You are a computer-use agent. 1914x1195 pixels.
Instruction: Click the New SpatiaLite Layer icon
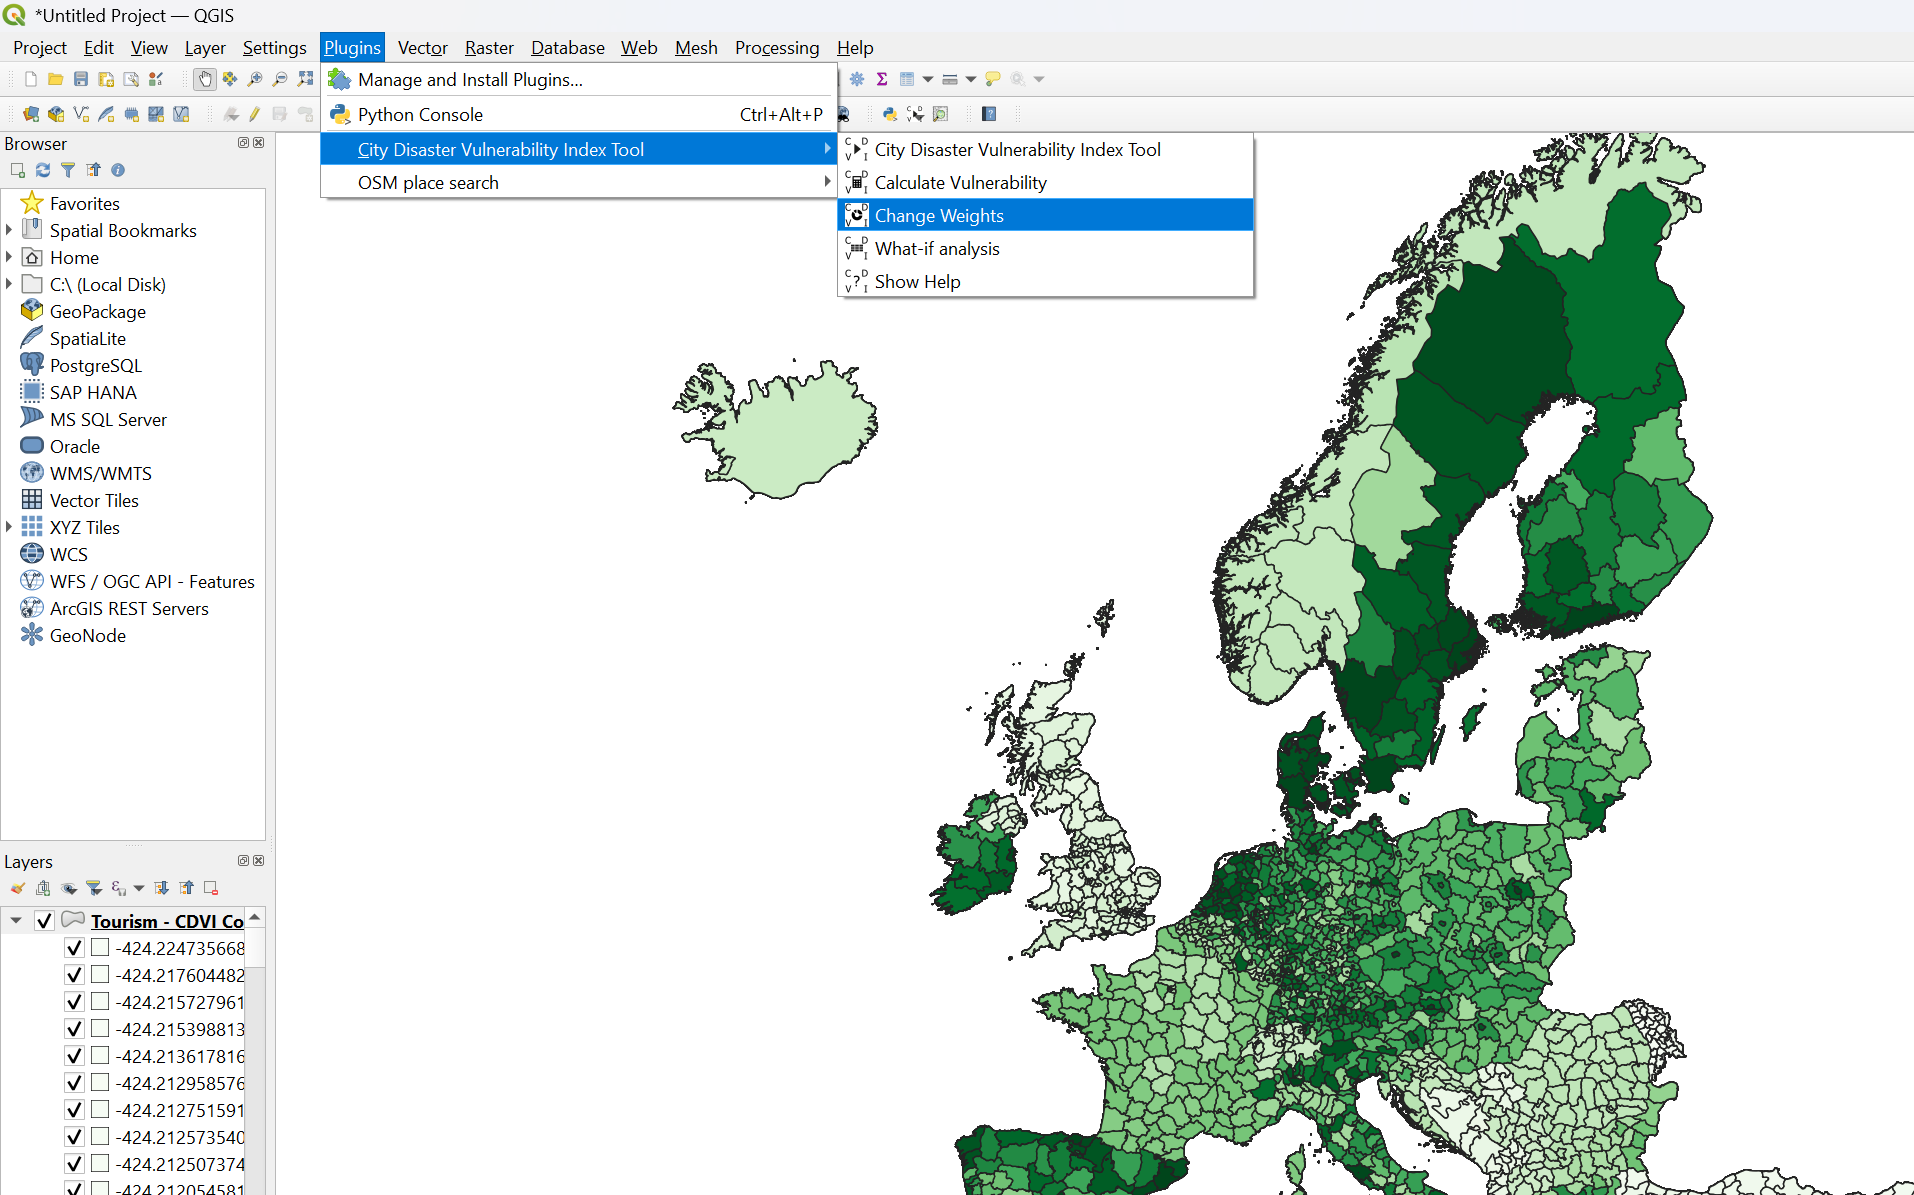106,114
